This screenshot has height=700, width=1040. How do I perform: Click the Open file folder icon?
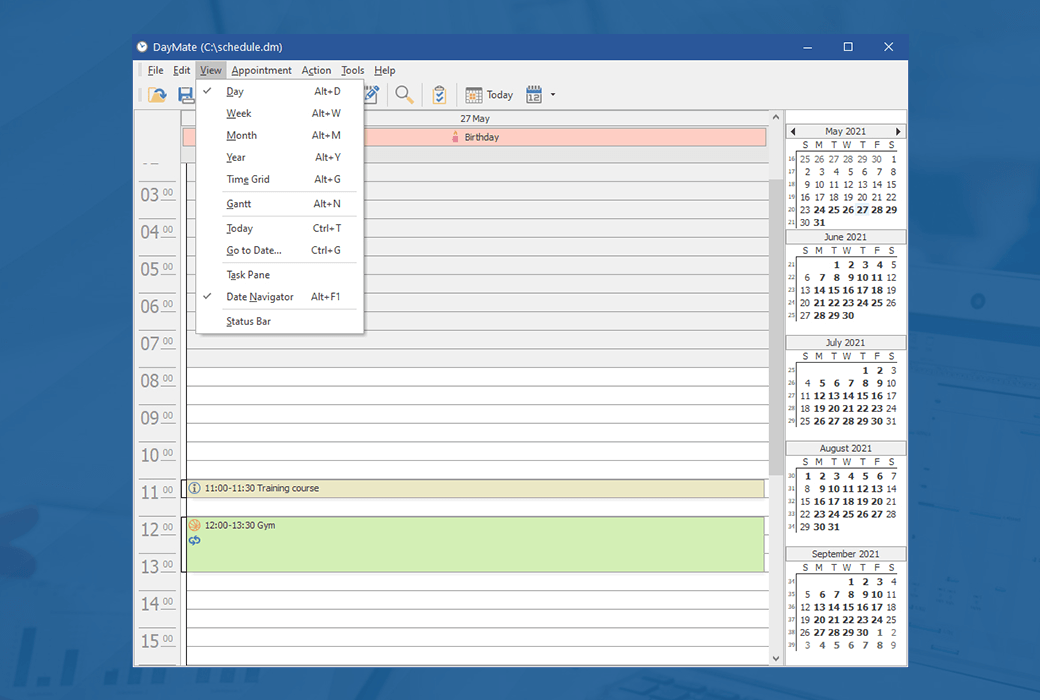pos(157,95)
